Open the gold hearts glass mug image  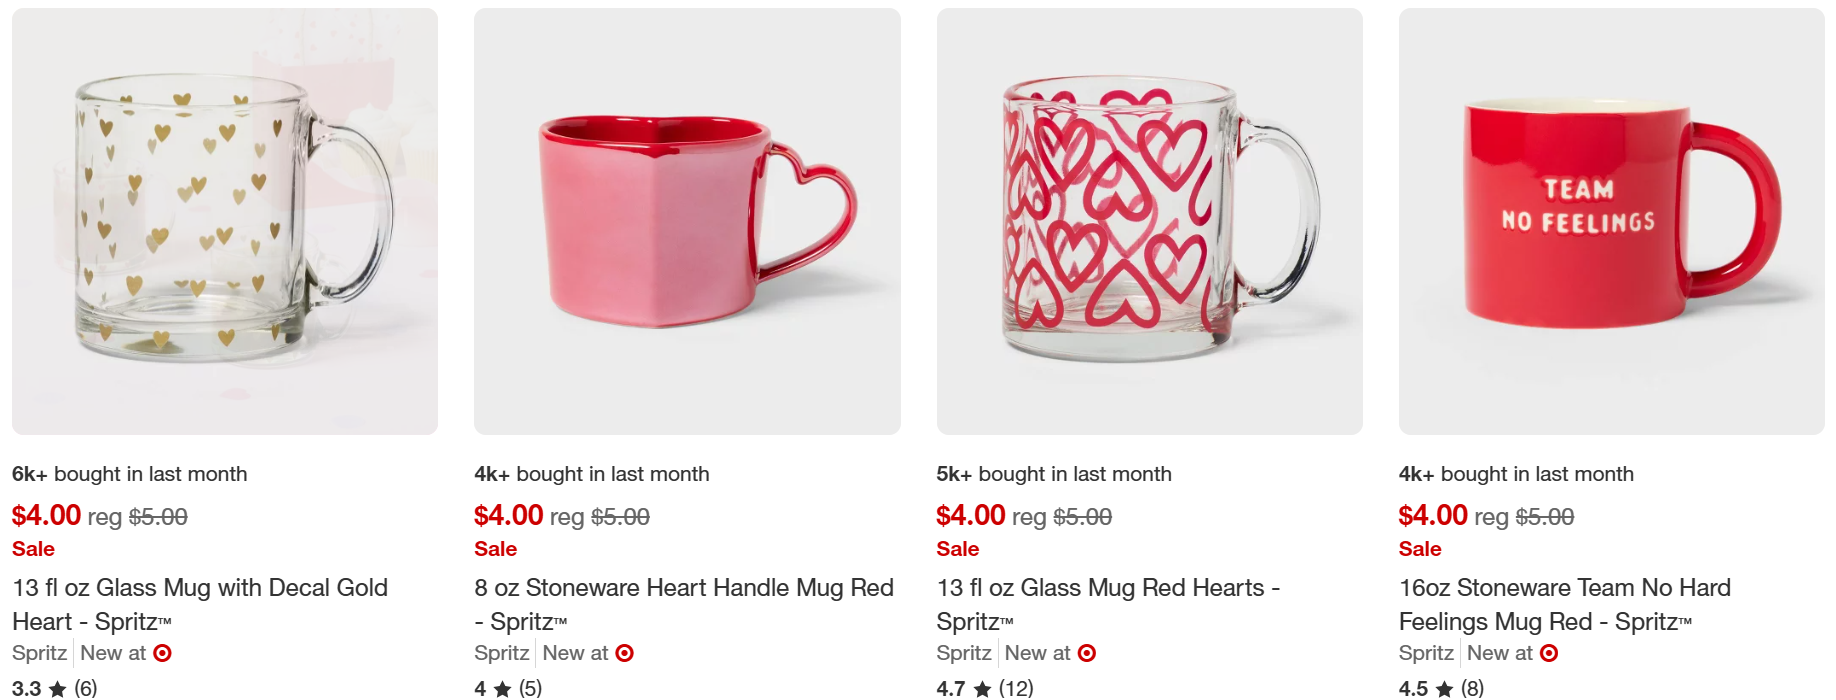pyautogui.click(x=225, y=221)
